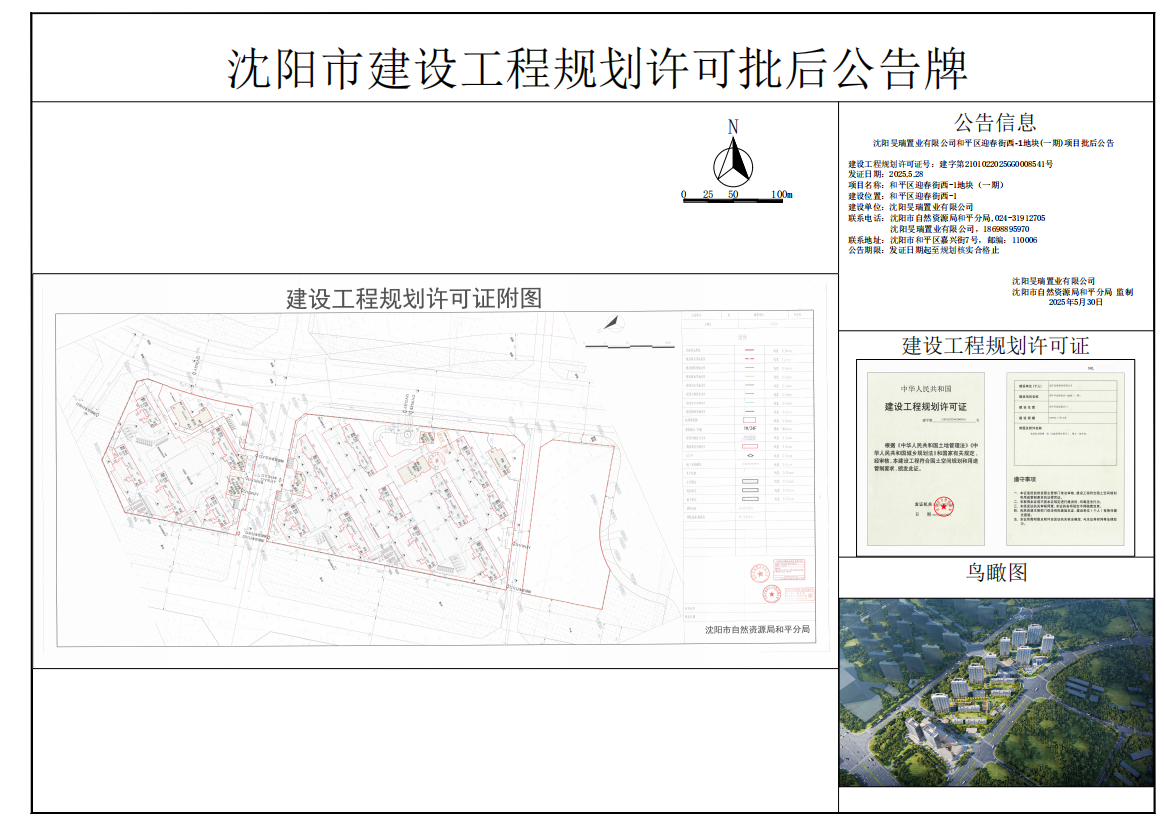
Task: Click the legend table in the site plan
Action: (x=744, y=420)
